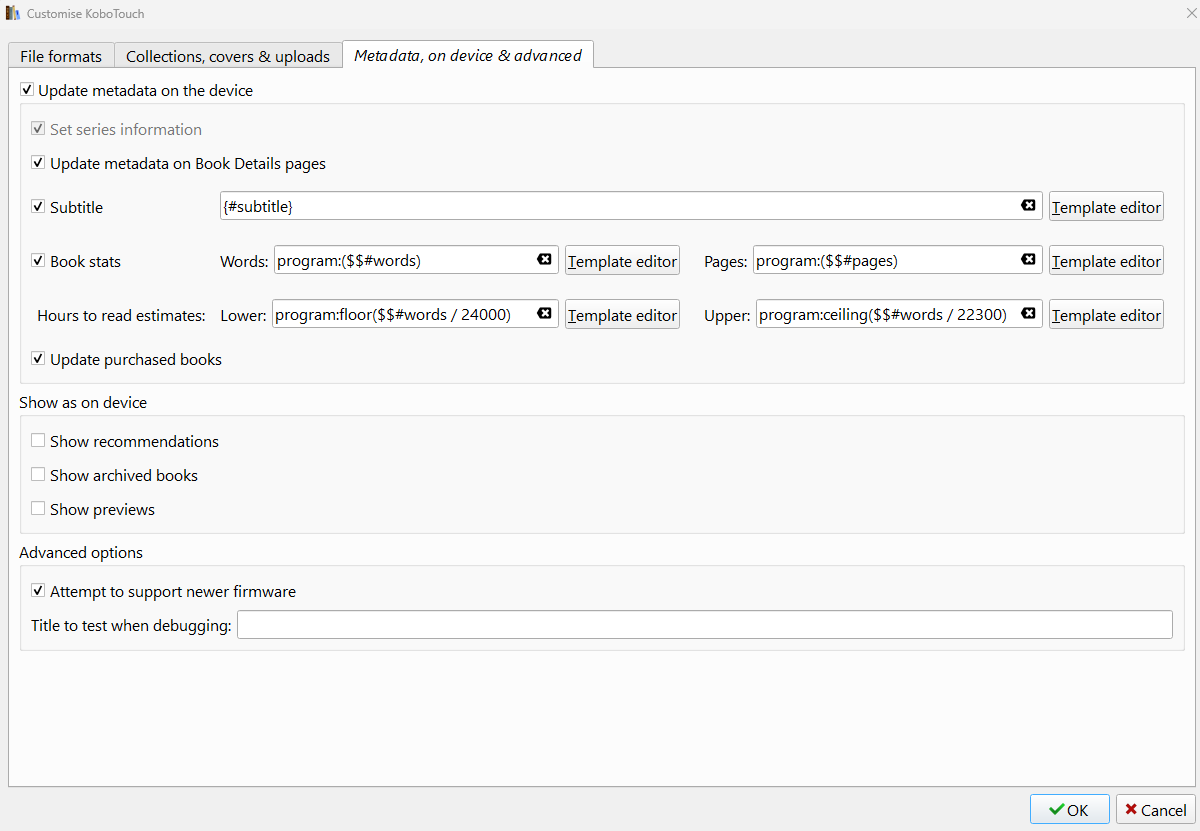This screenshot has width=1200, height=831.
Task: Click the Cancel button
Action: point(1154,810)
